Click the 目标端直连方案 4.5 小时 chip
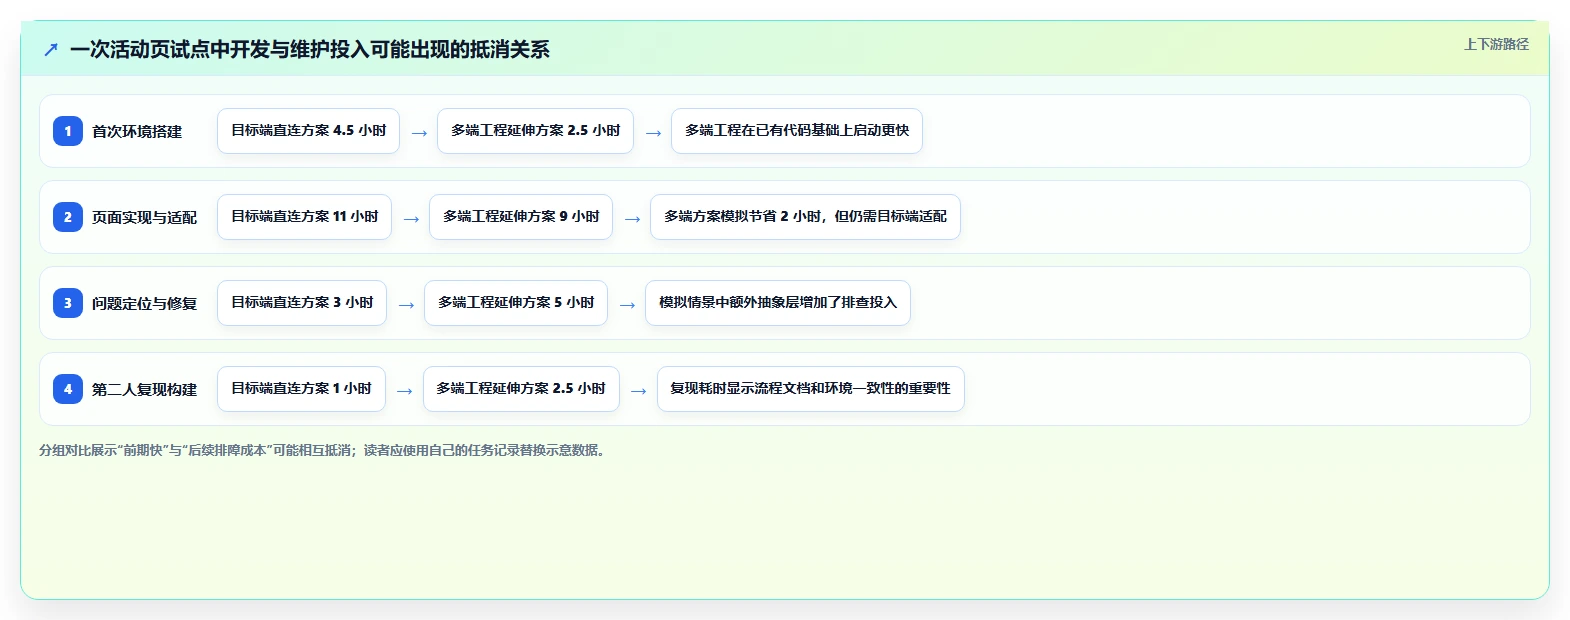Image resolution: width=1570 pixels, height=620 pixels. [308, 131]
